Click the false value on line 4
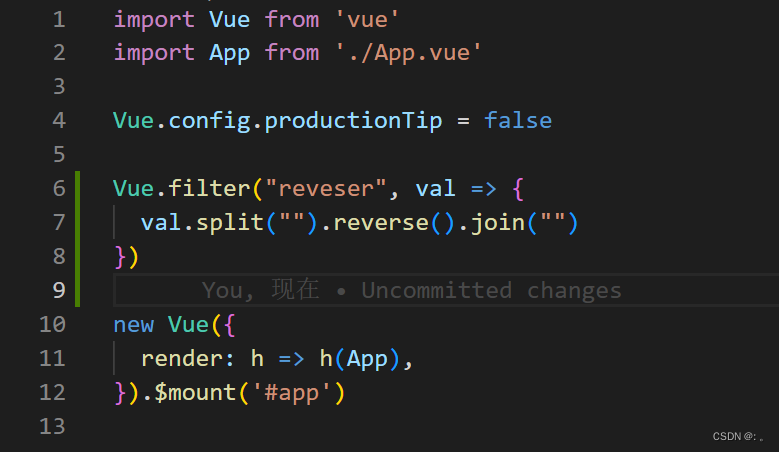Viewport: 779px width, 452px height. click(x=518, y=121)
